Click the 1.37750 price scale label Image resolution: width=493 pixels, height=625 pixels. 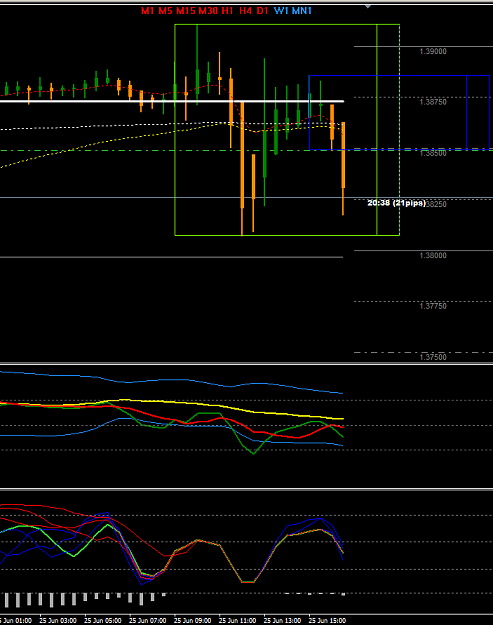tap(433, 306)
